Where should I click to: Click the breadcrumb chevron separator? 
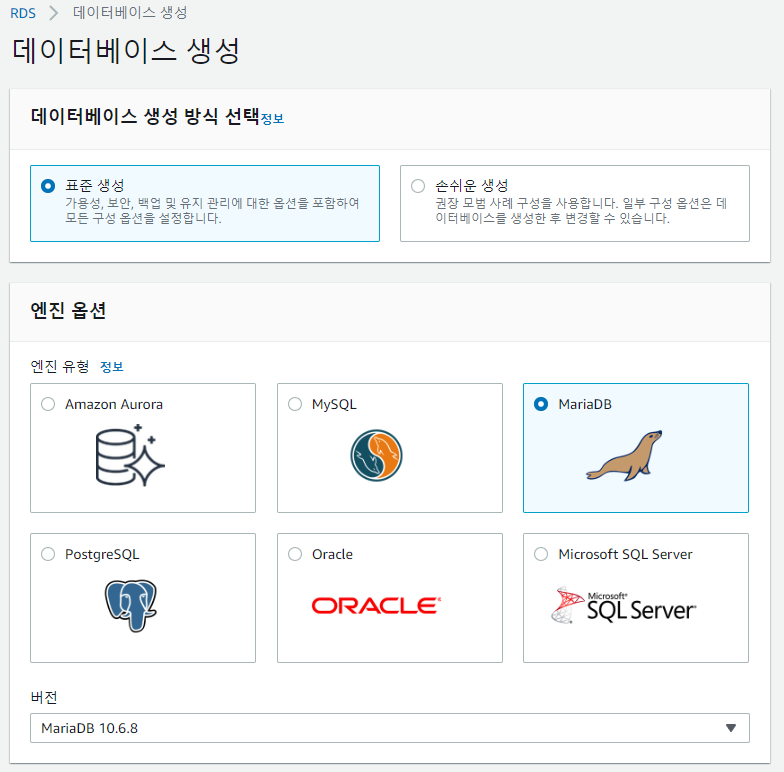(54, 13)
